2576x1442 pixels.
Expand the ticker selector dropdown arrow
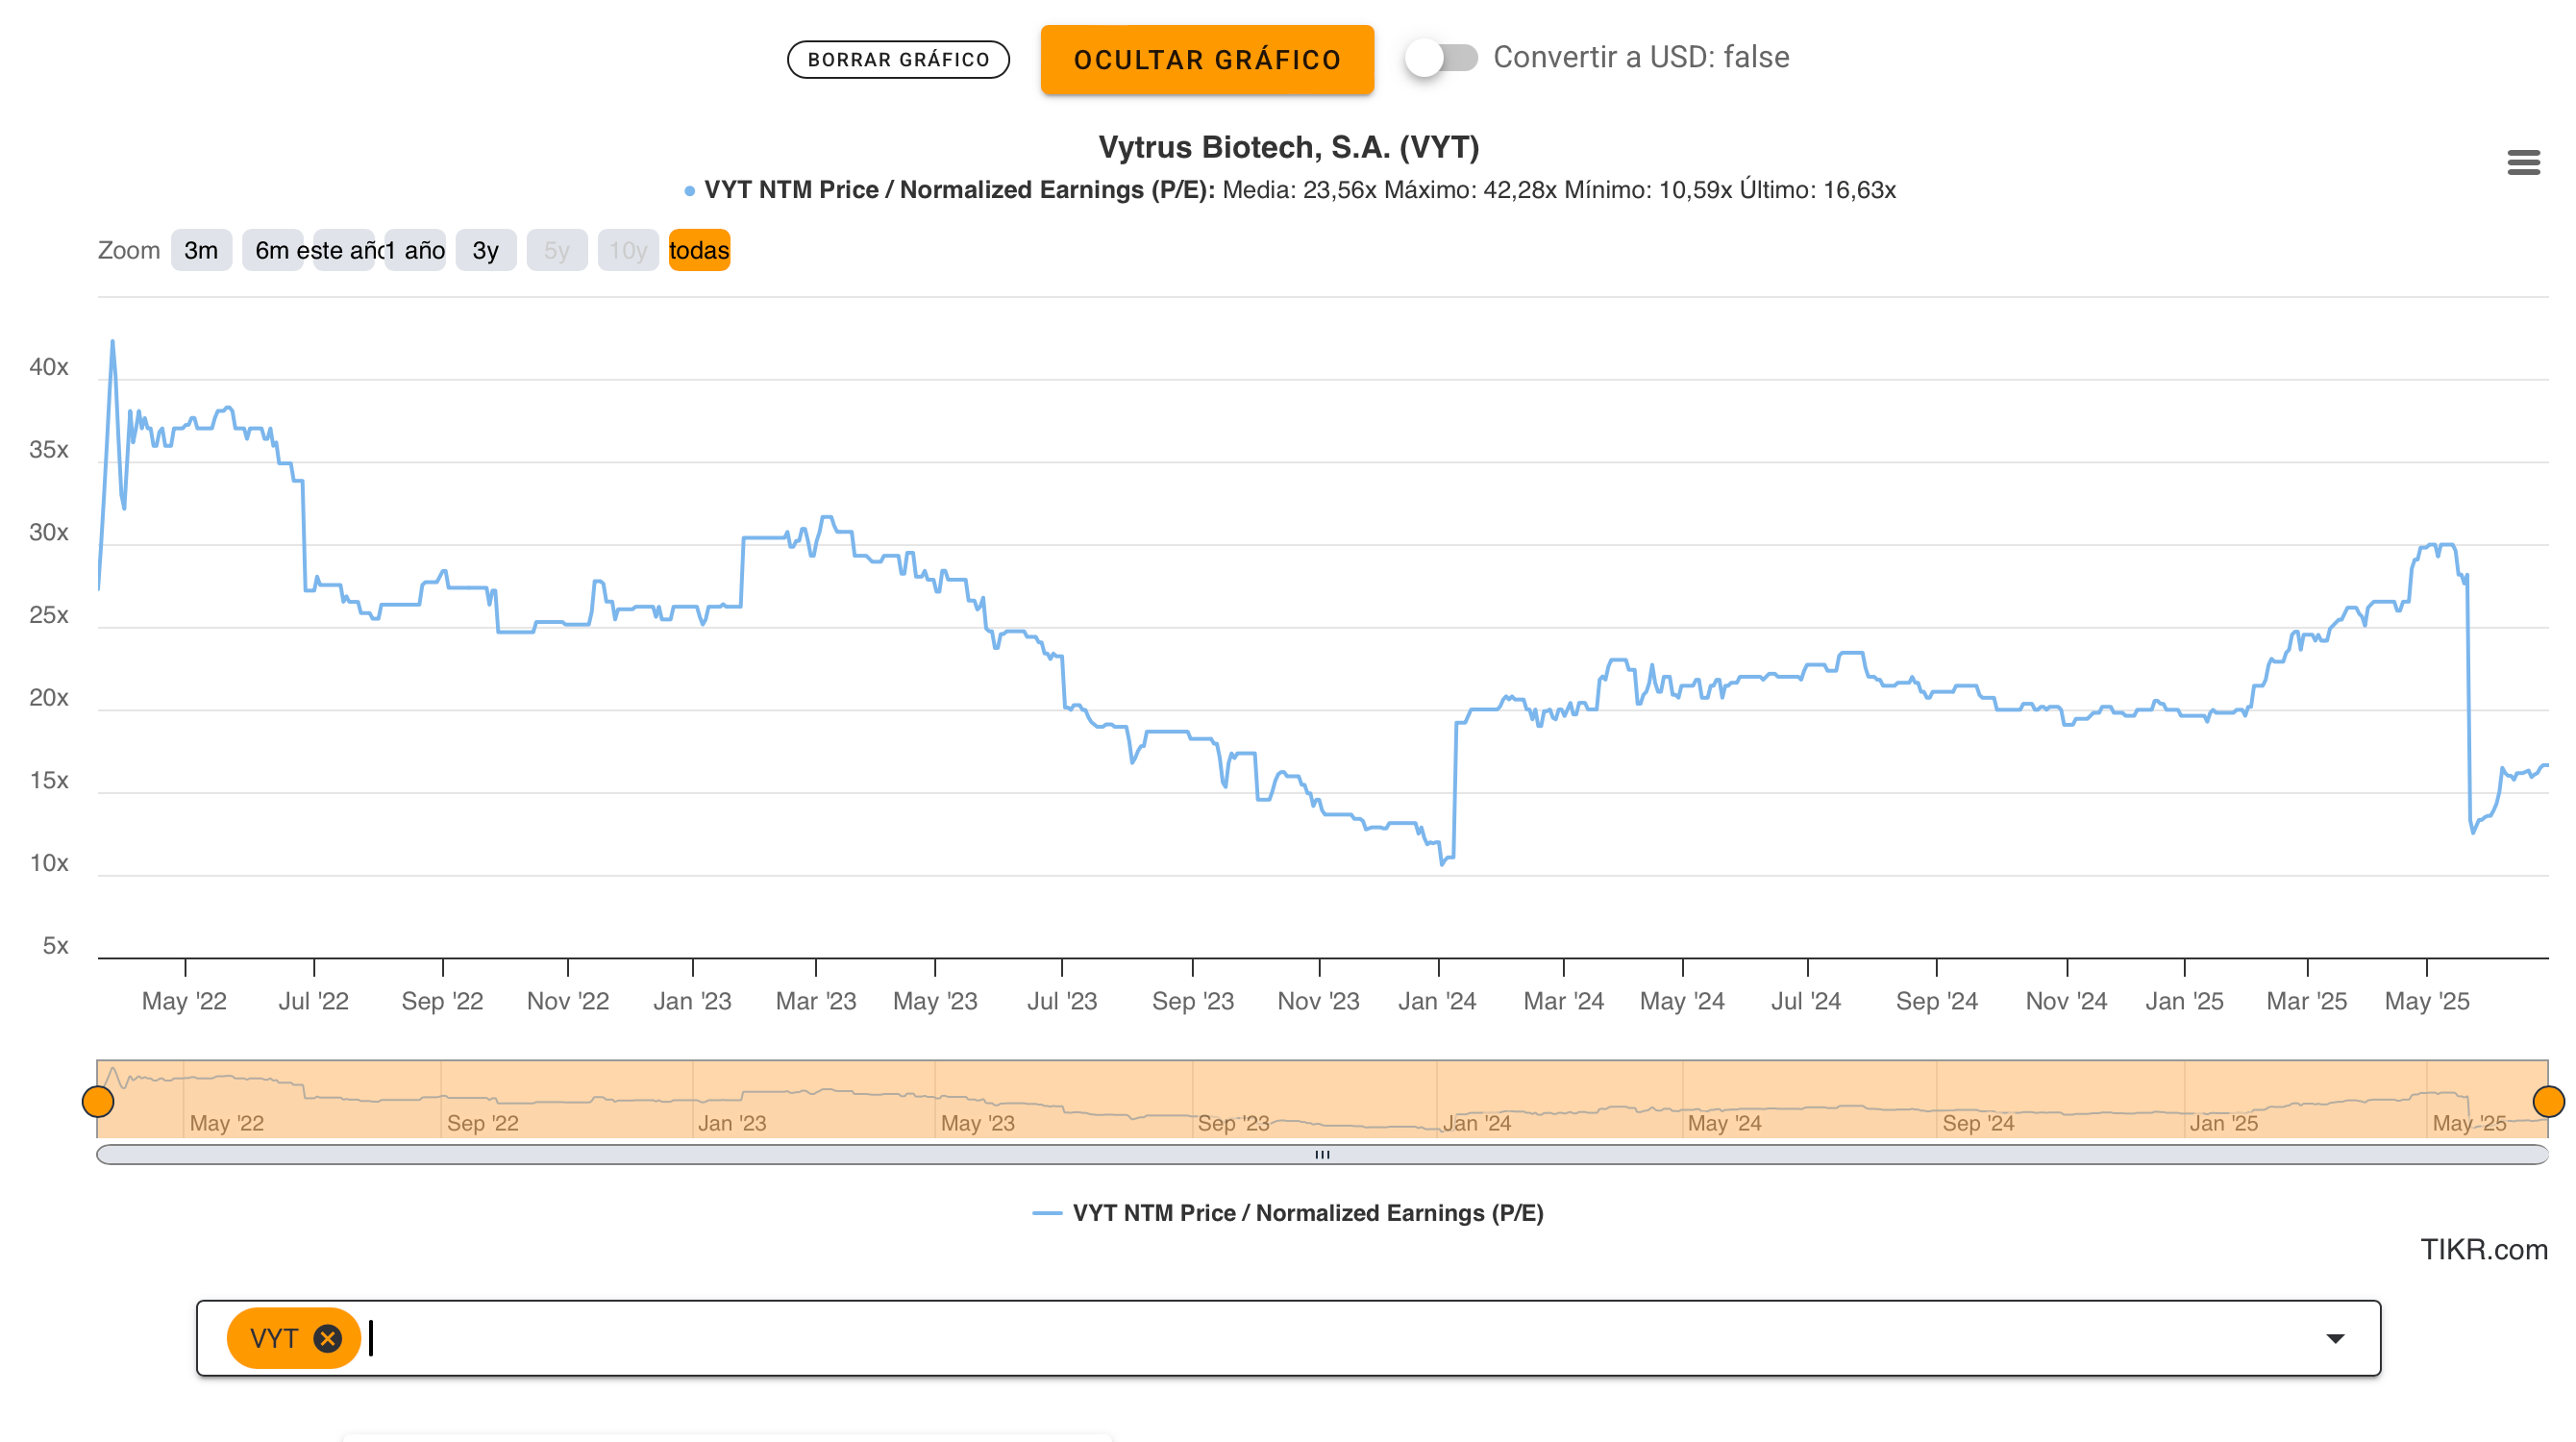[2334, 1338]
